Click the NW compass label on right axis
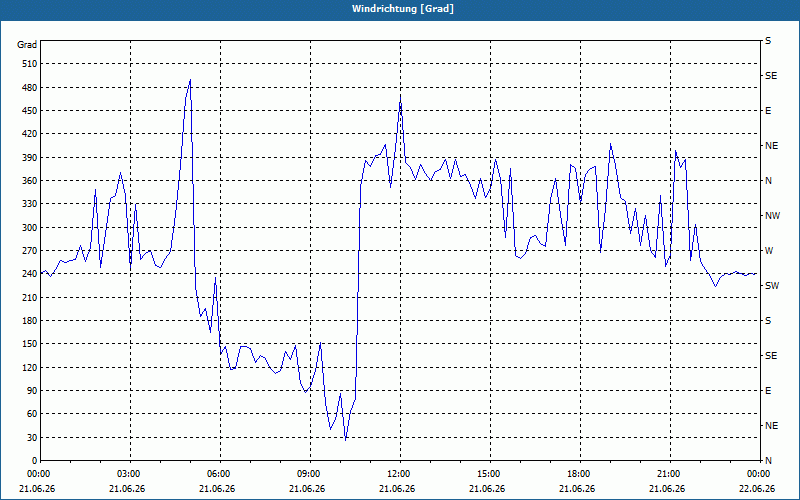This screenshot has width=800, height=500. 772,216
